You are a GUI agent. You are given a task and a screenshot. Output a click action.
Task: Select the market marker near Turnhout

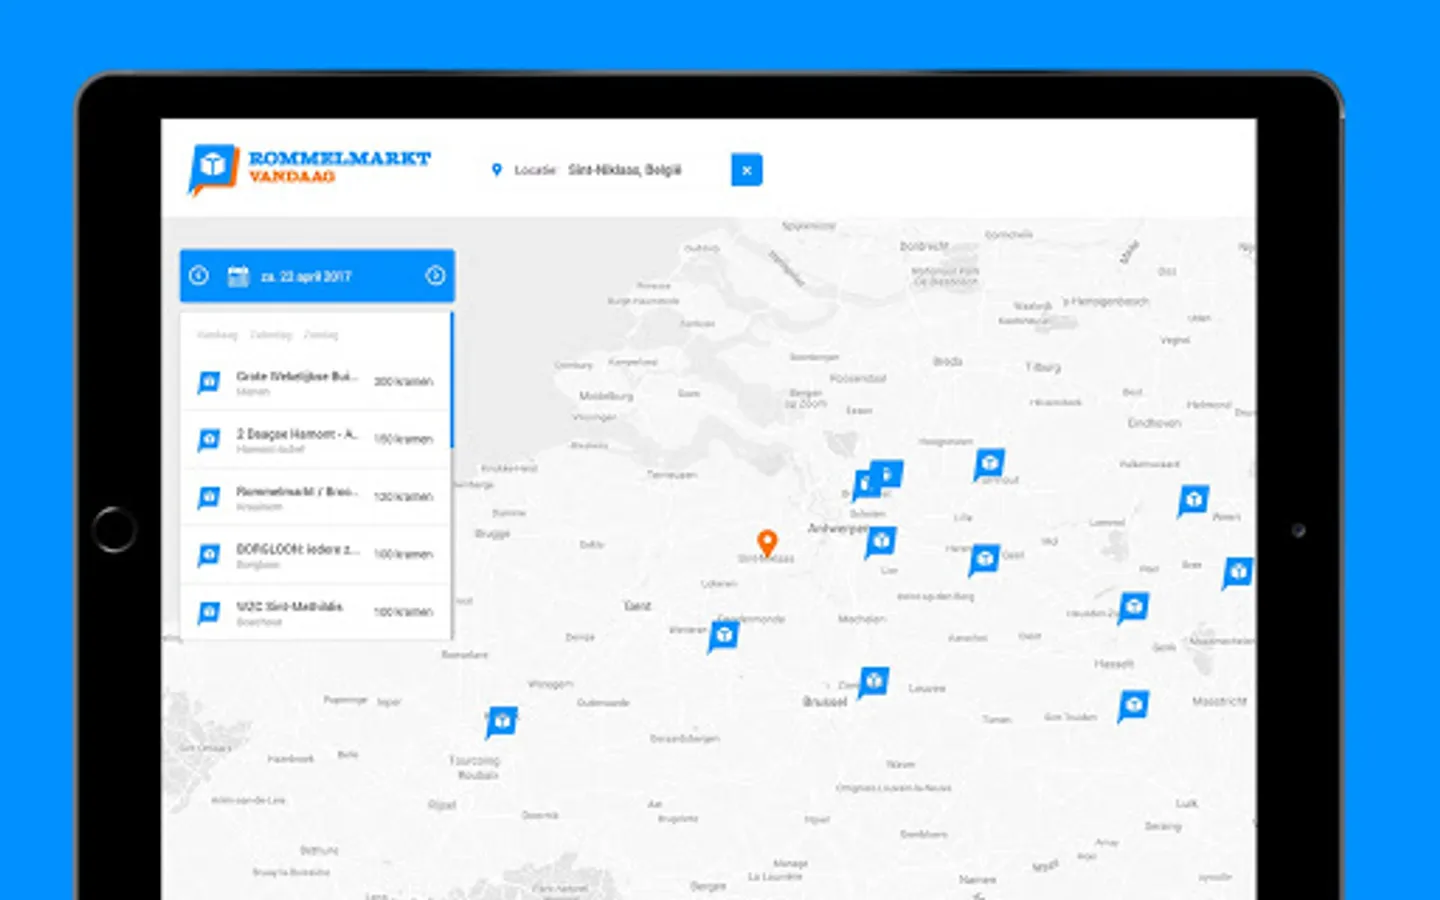tap(989, 464)
